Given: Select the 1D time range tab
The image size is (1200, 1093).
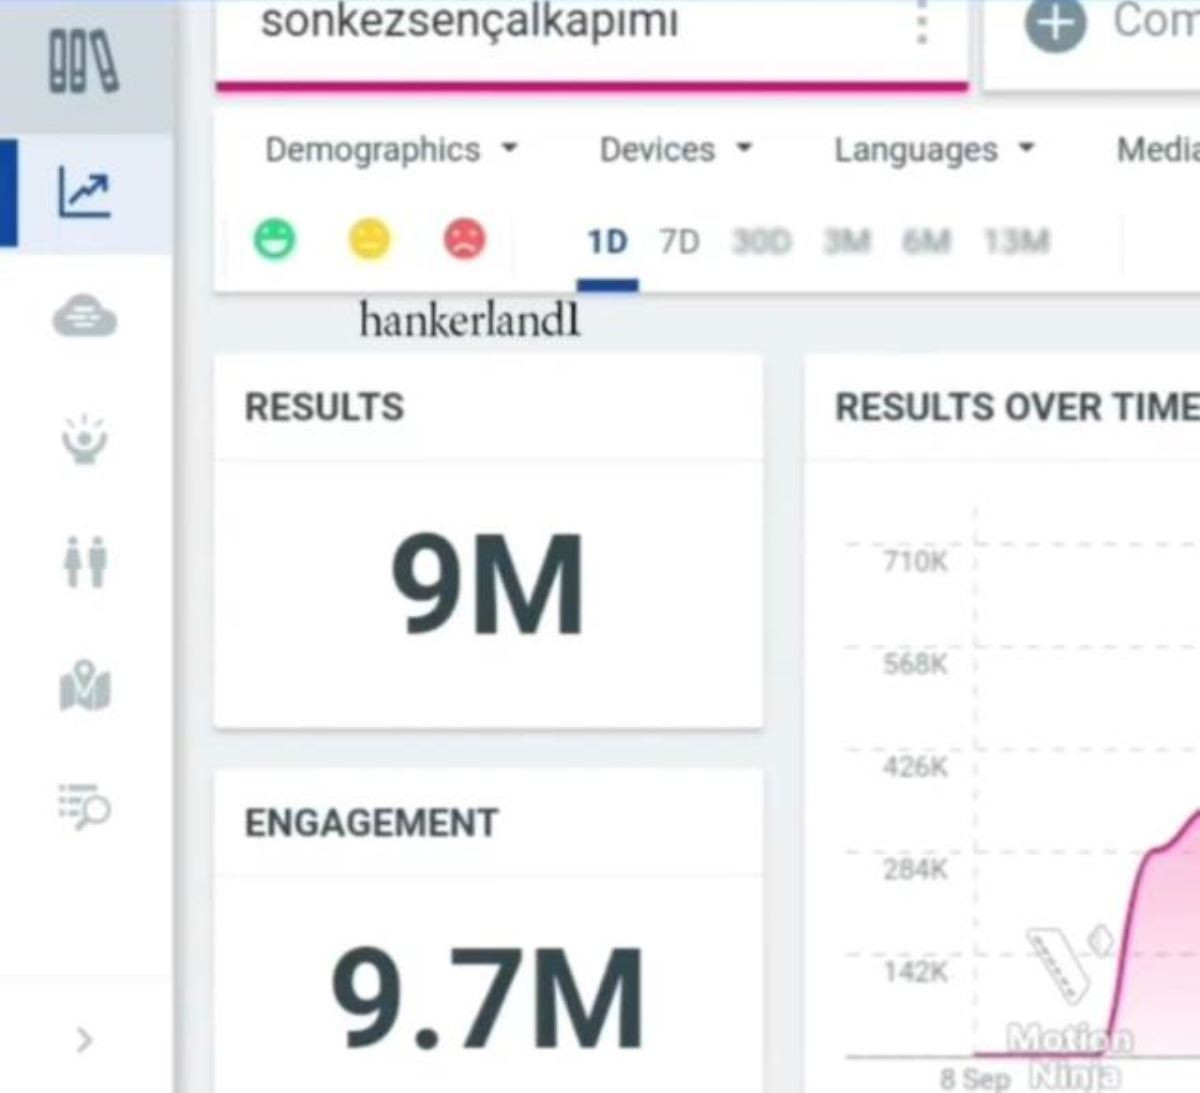Looking at the screenshot, I should click(605, 240).
